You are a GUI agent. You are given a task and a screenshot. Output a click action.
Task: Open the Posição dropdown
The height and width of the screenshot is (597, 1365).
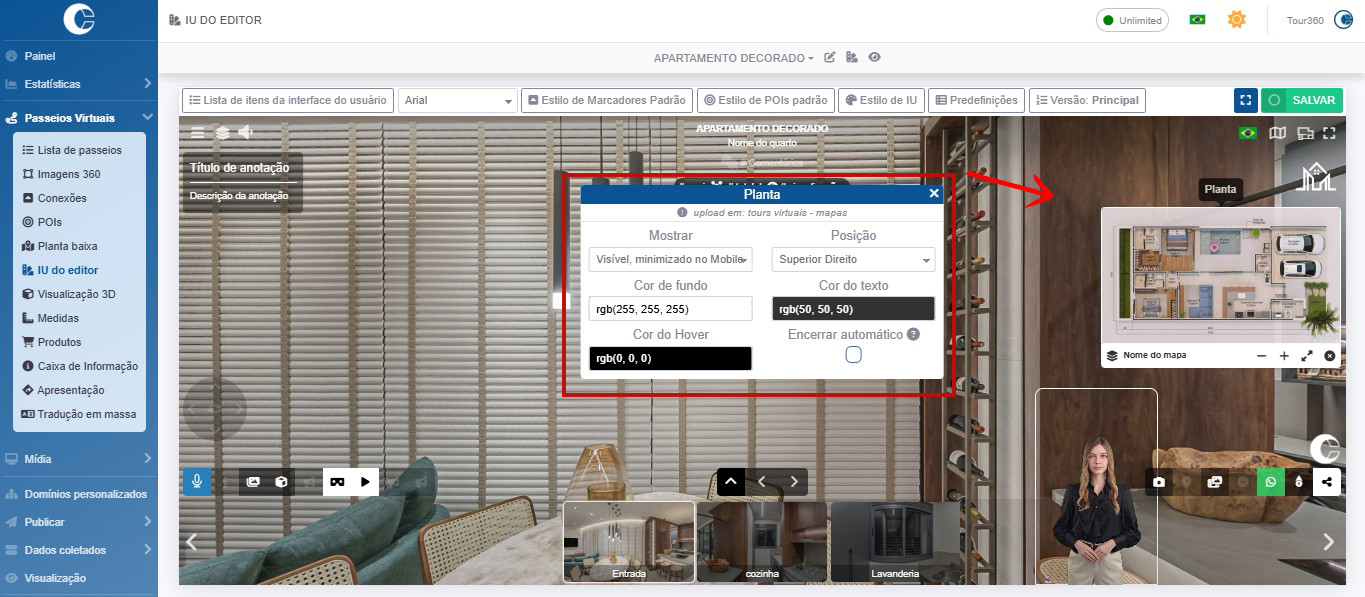click(853, 260)
